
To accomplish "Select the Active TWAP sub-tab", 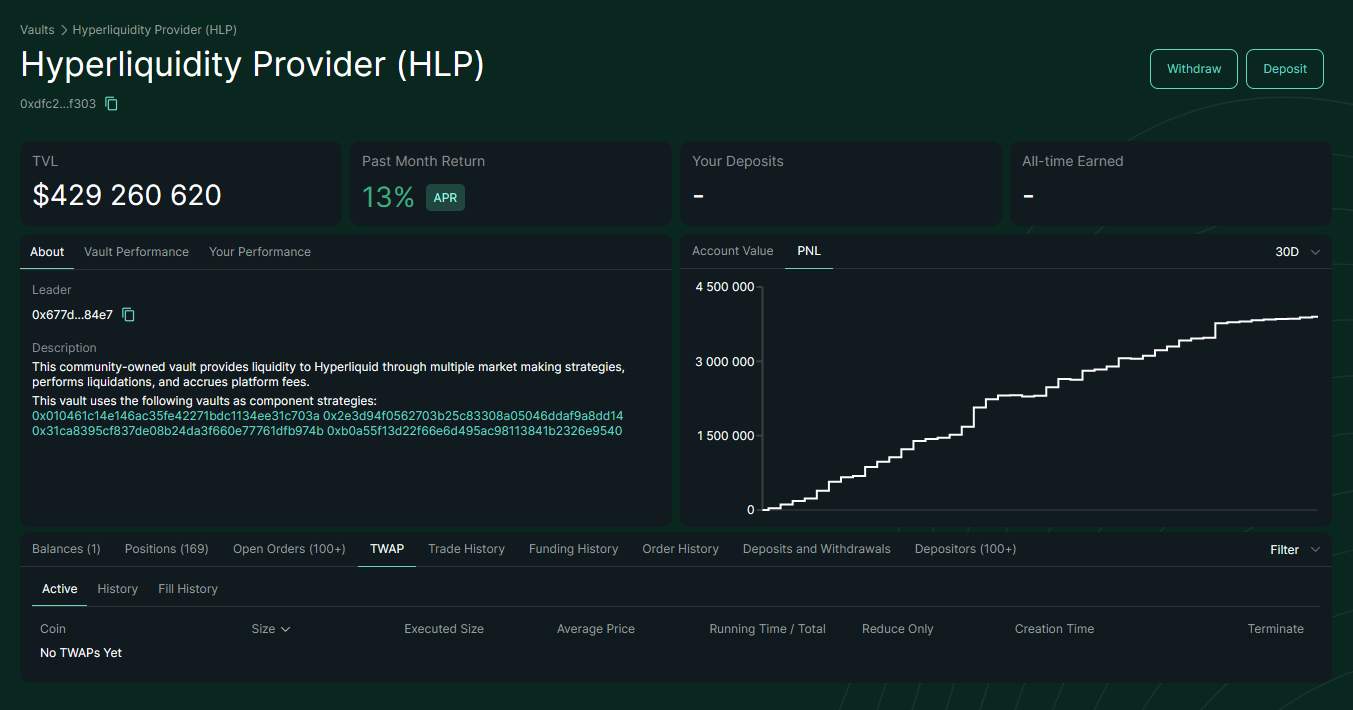I will [x=60, y=589].
